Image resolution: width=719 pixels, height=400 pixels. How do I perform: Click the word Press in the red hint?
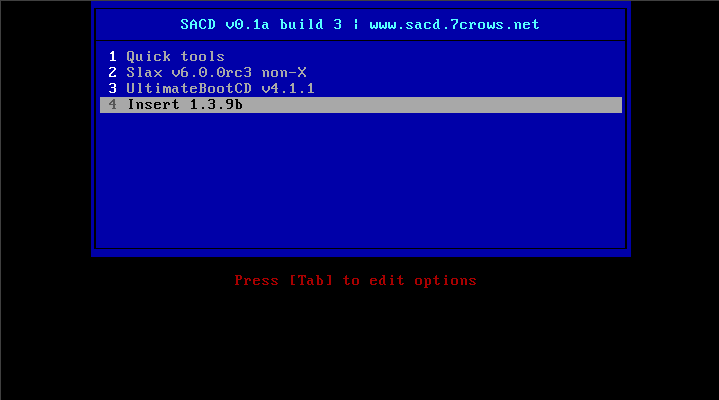click(256, 280)
